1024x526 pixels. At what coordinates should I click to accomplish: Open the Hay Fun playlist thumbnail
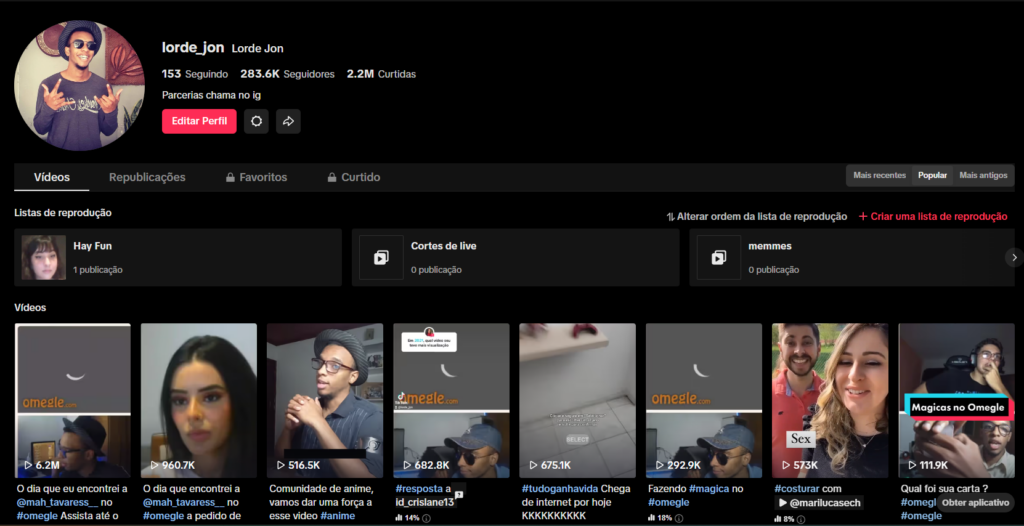click(x=44, y=257)
